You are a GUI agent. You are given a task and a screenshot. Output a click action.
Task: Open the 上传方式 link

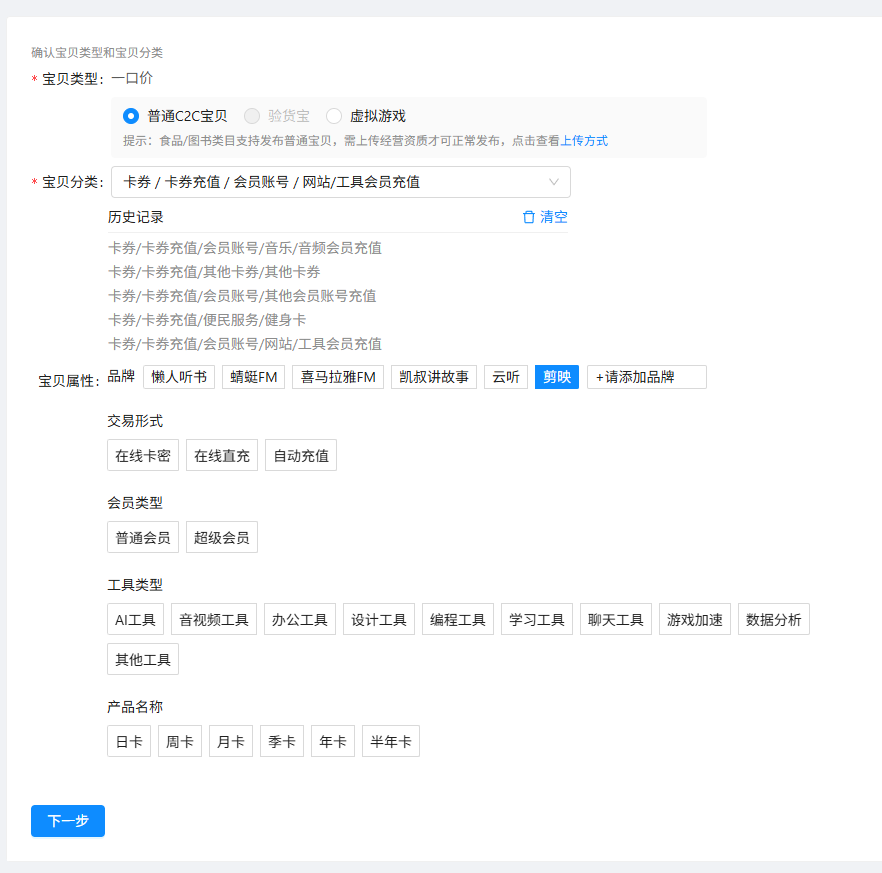pos(584,141)
